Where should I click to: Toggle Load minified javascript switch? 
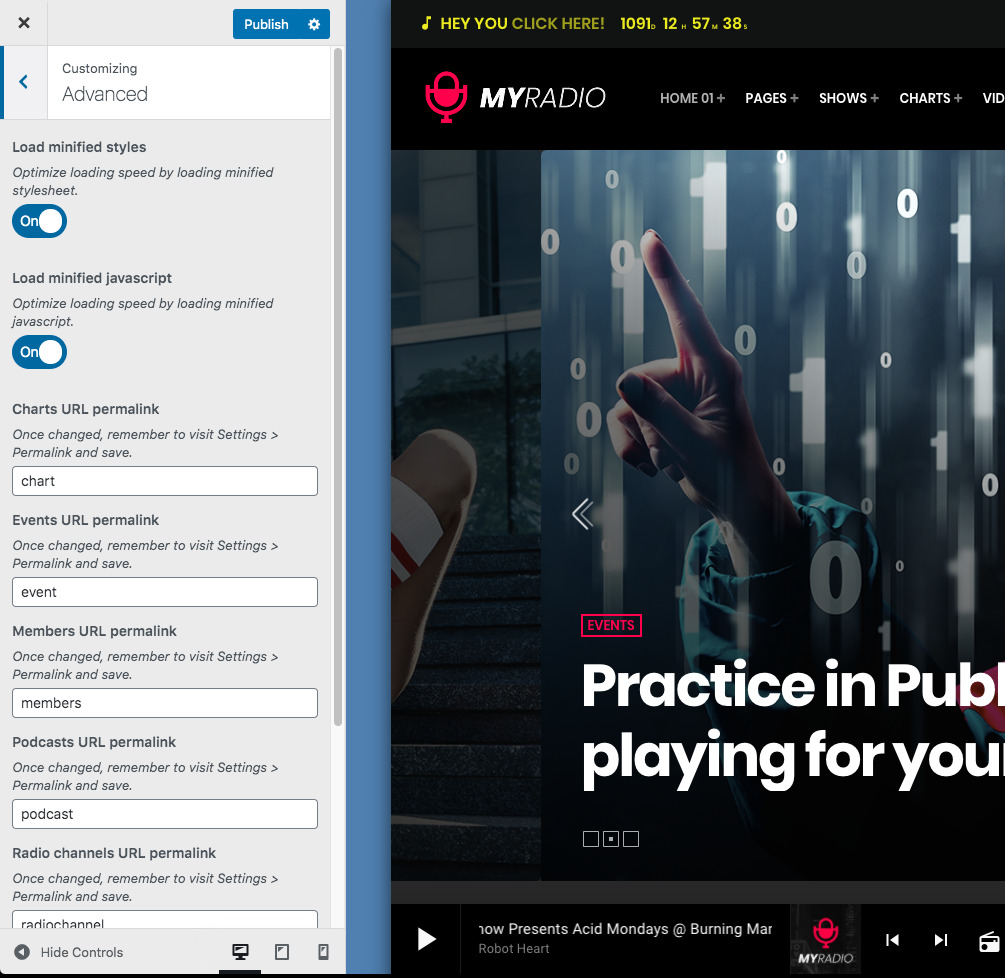pos(39,352)
